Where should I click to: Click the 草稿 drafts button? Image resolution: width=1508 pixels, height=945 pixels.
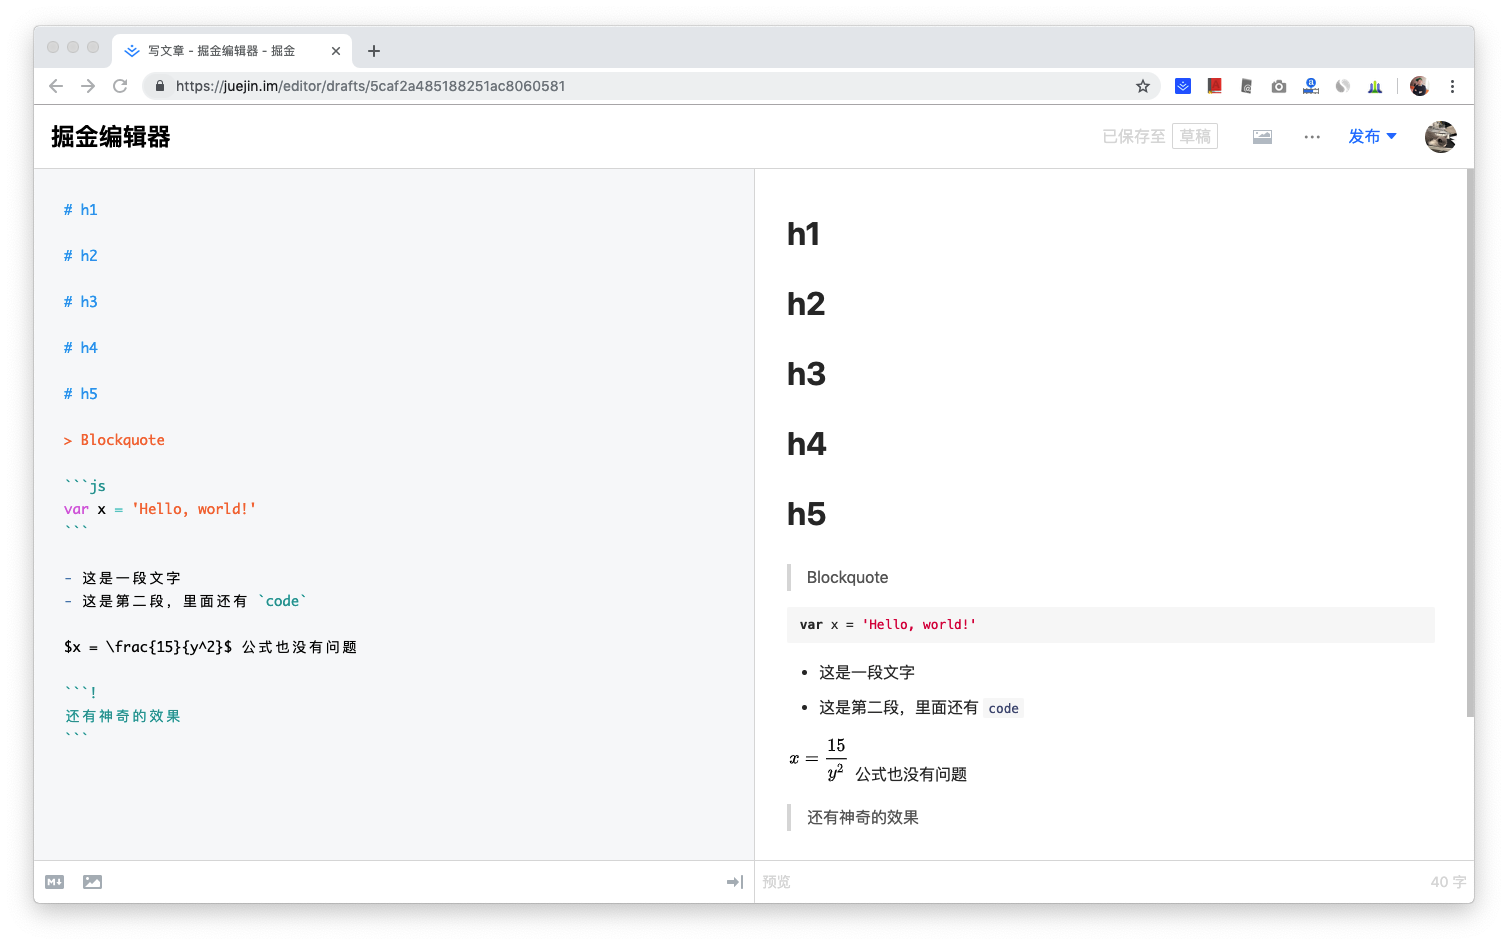(x=1195, y=136)
